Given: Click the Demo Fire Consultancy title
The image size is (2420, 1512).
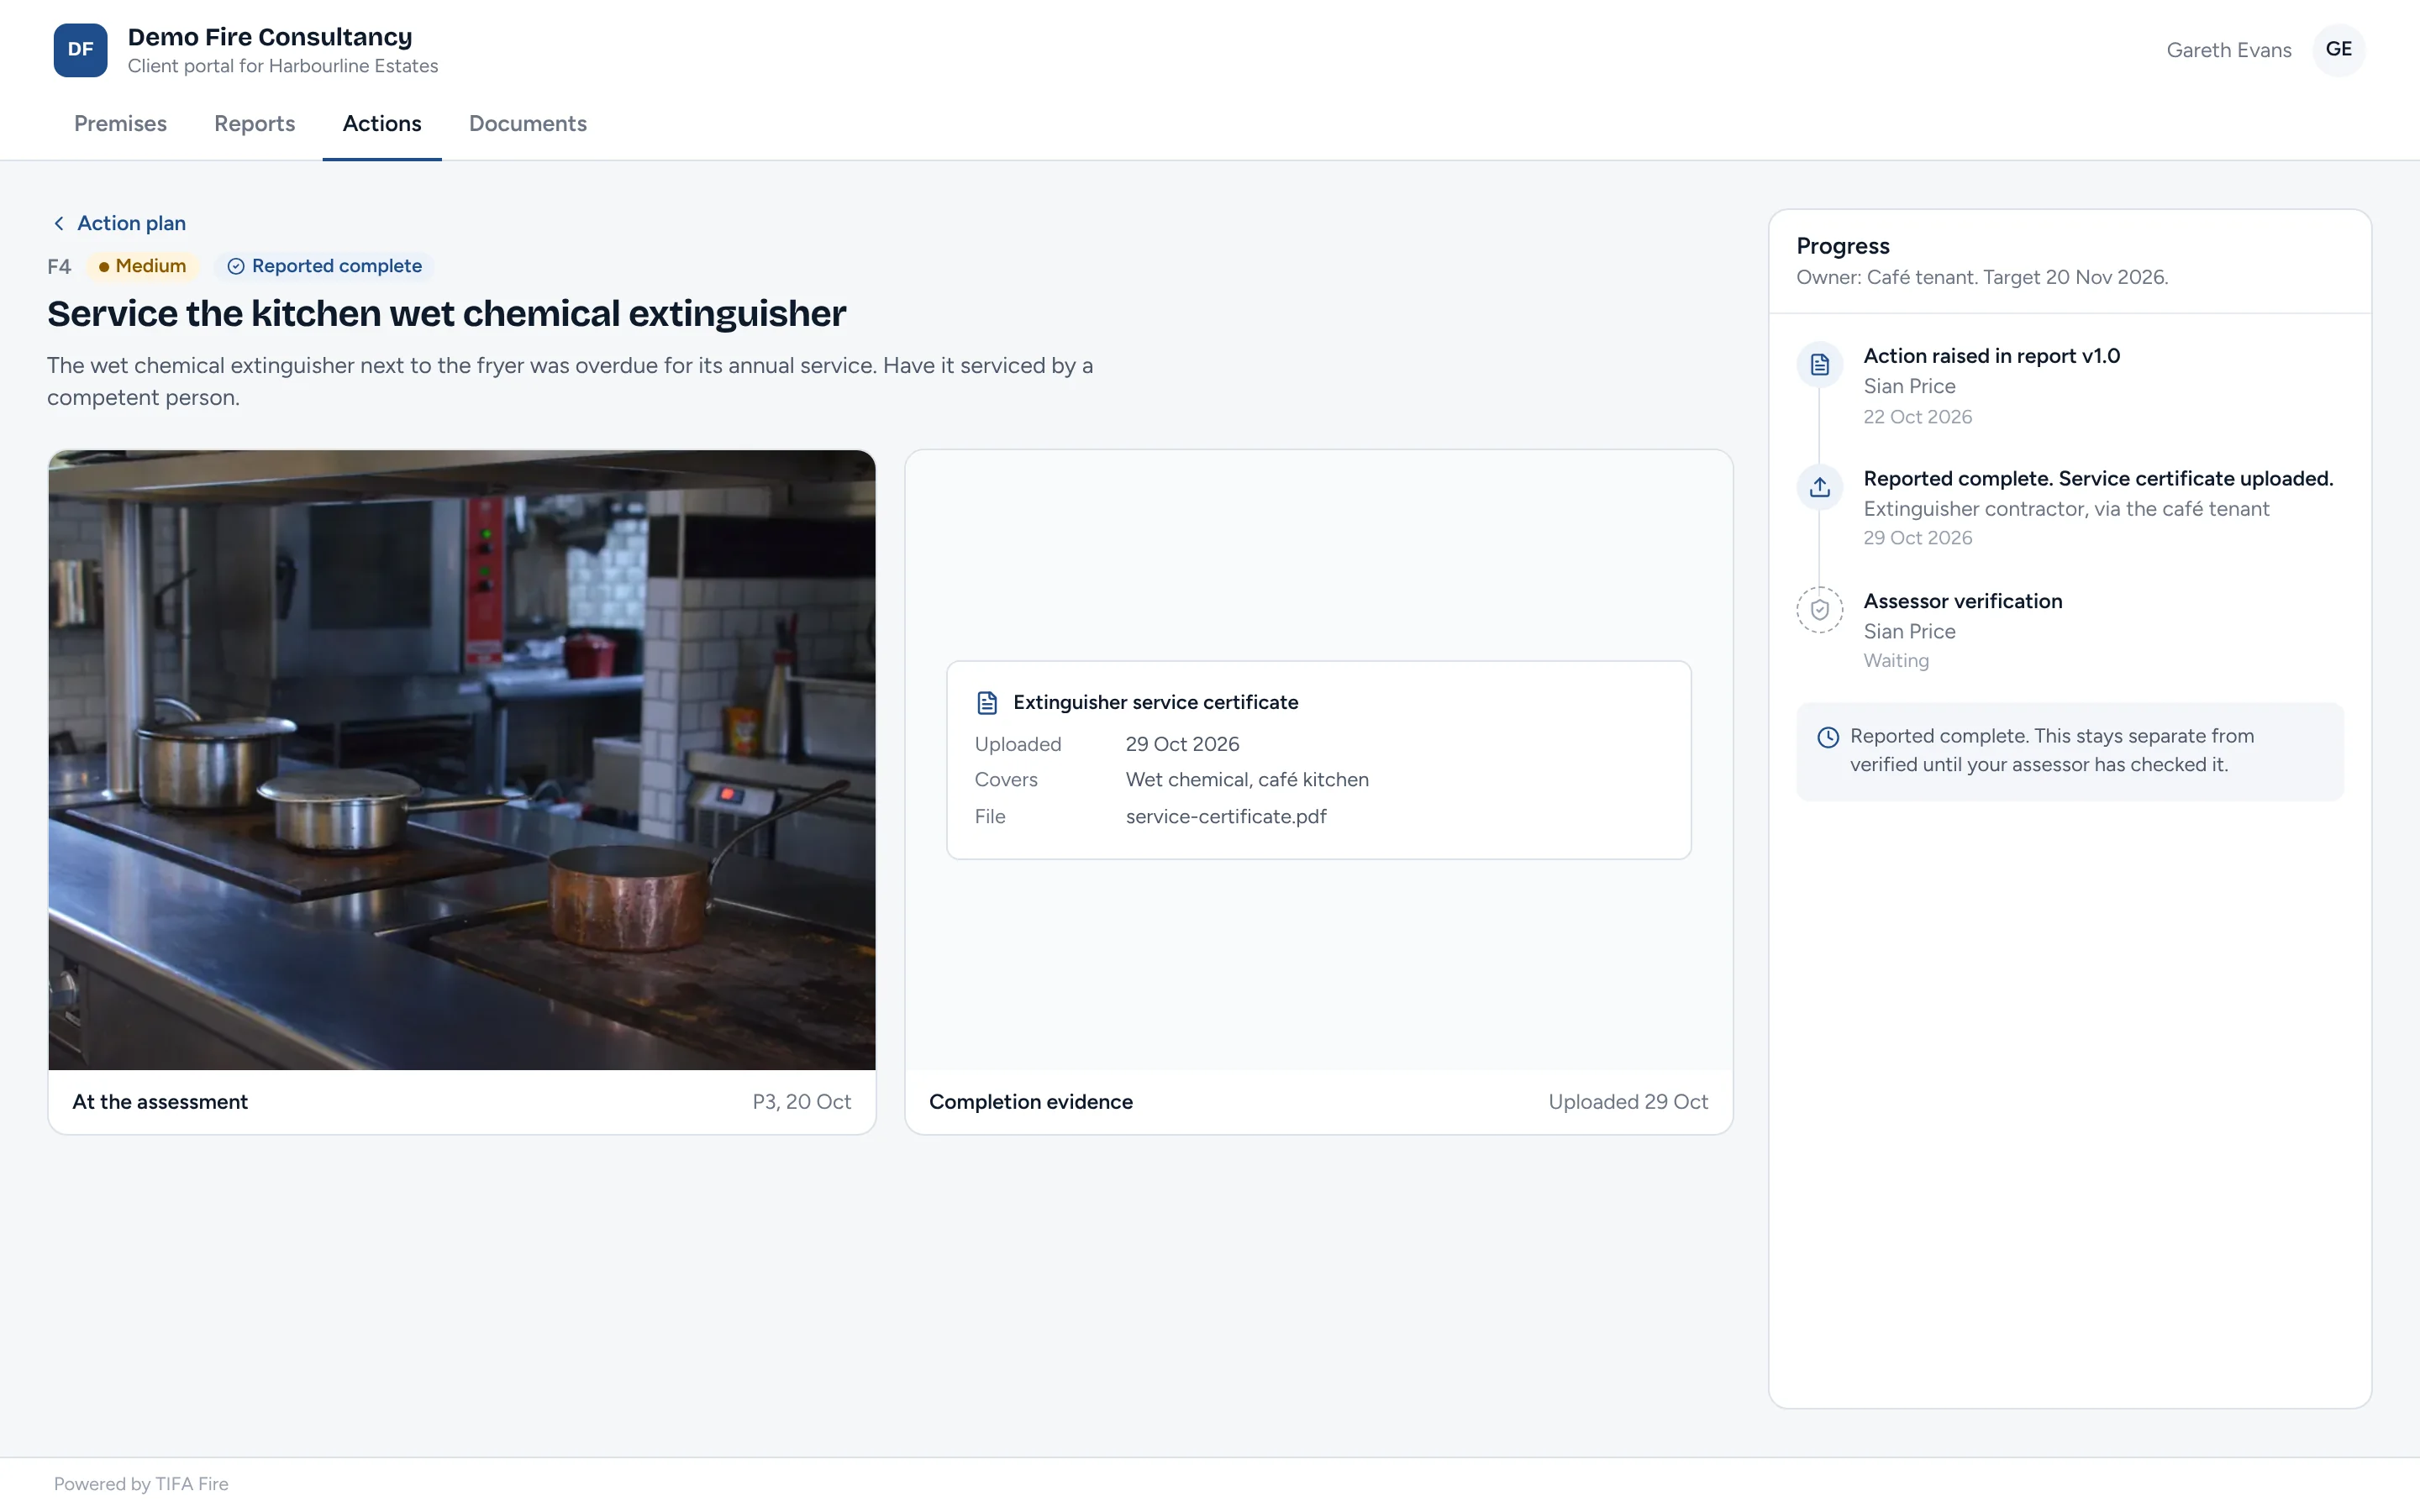Looking at the screenshot, I should [x=270, y=37].
